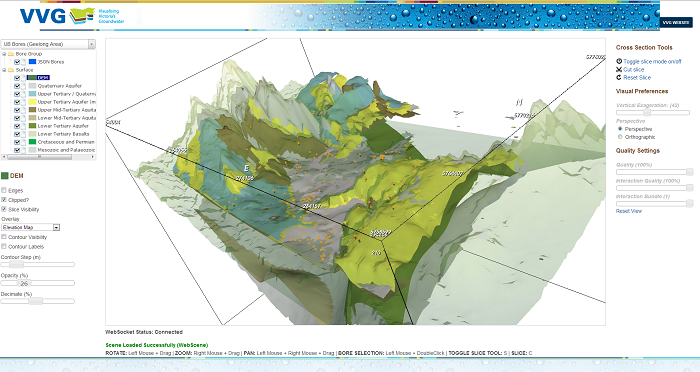This screenshot has height=372, width=700.
Task: Click the power icon for slice mode
Action: tap(619, 62)
